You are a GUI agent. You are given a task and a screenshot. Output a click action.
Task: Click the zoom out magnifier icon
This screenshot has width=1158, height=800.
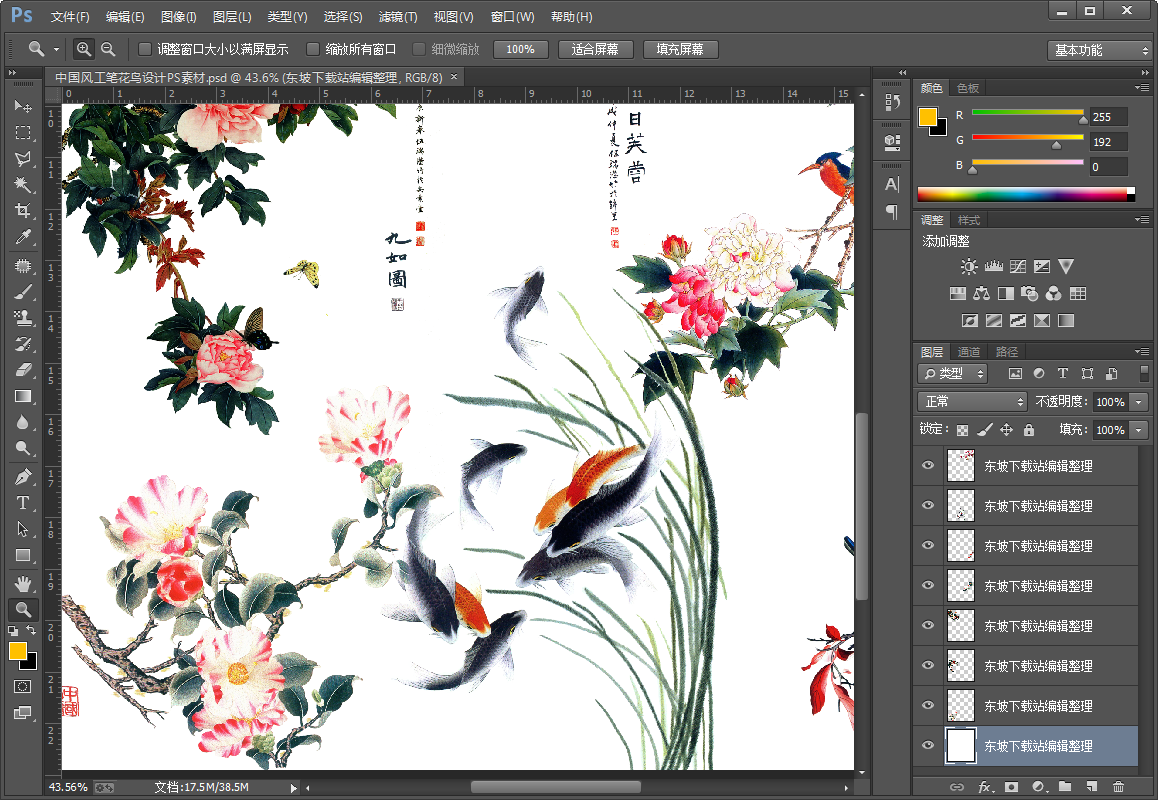[x=108, y=49]
